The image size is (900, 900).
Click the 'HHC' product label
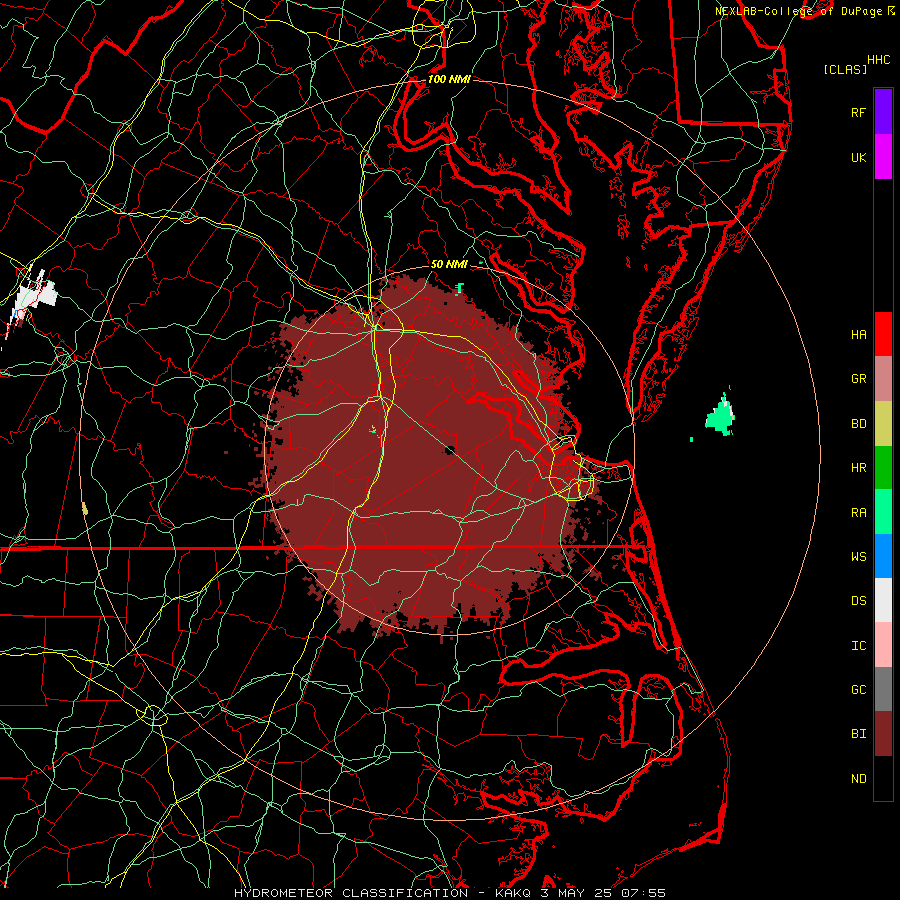coord(878,60)
